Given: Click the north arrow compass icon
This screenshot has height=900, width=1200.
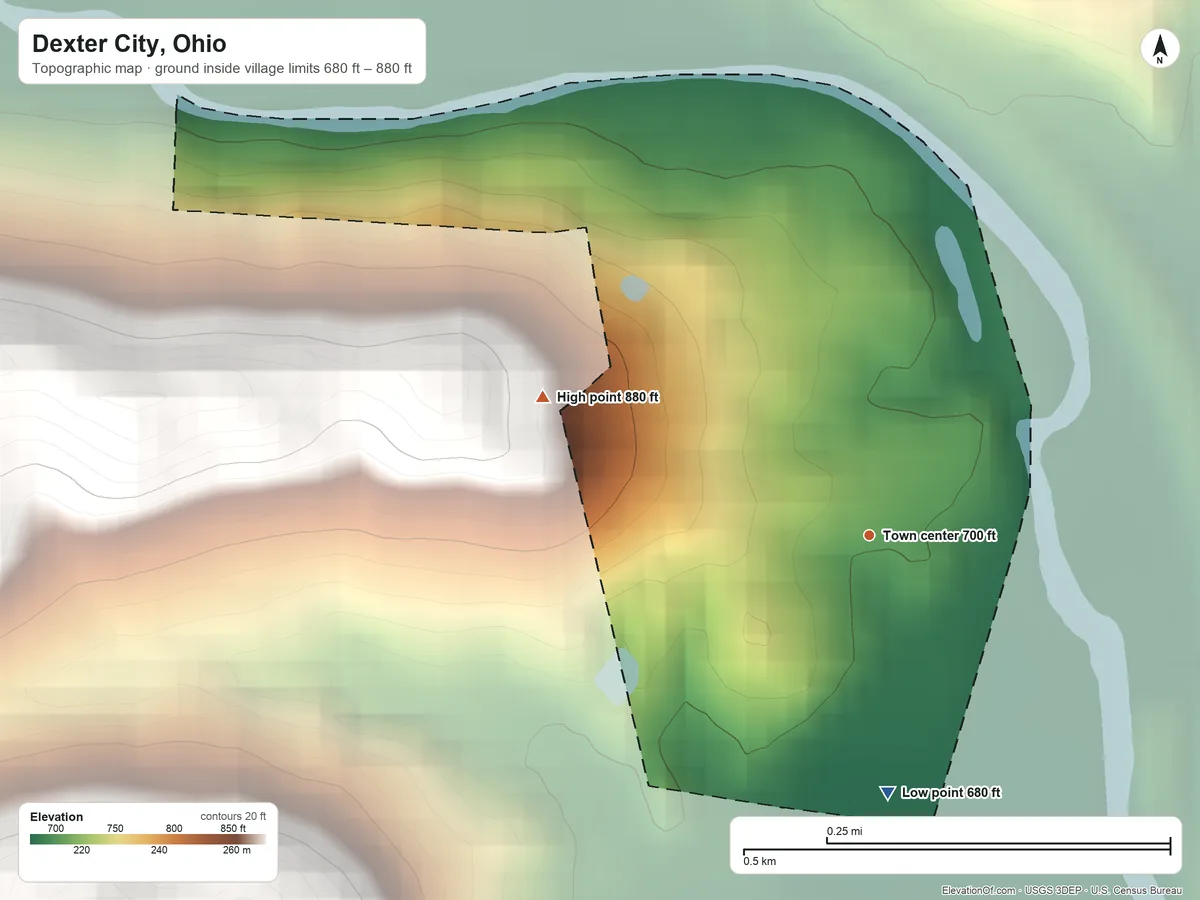Looking at the screenshot, I should pos(1159,48).
